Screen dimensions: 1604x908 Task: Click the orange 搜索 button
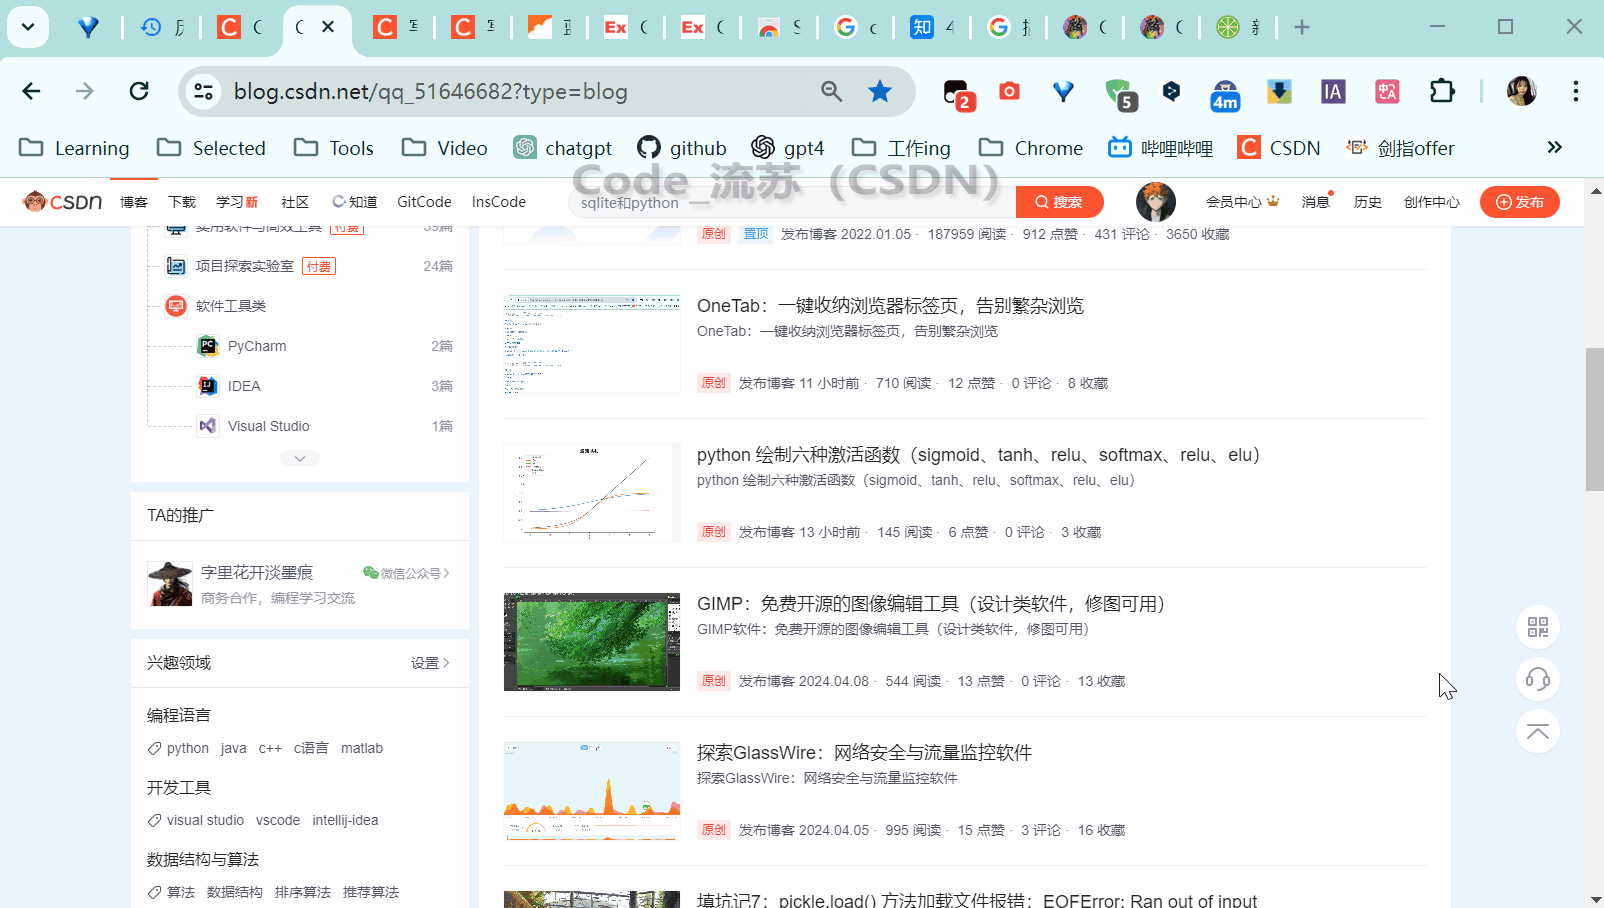1059,202
